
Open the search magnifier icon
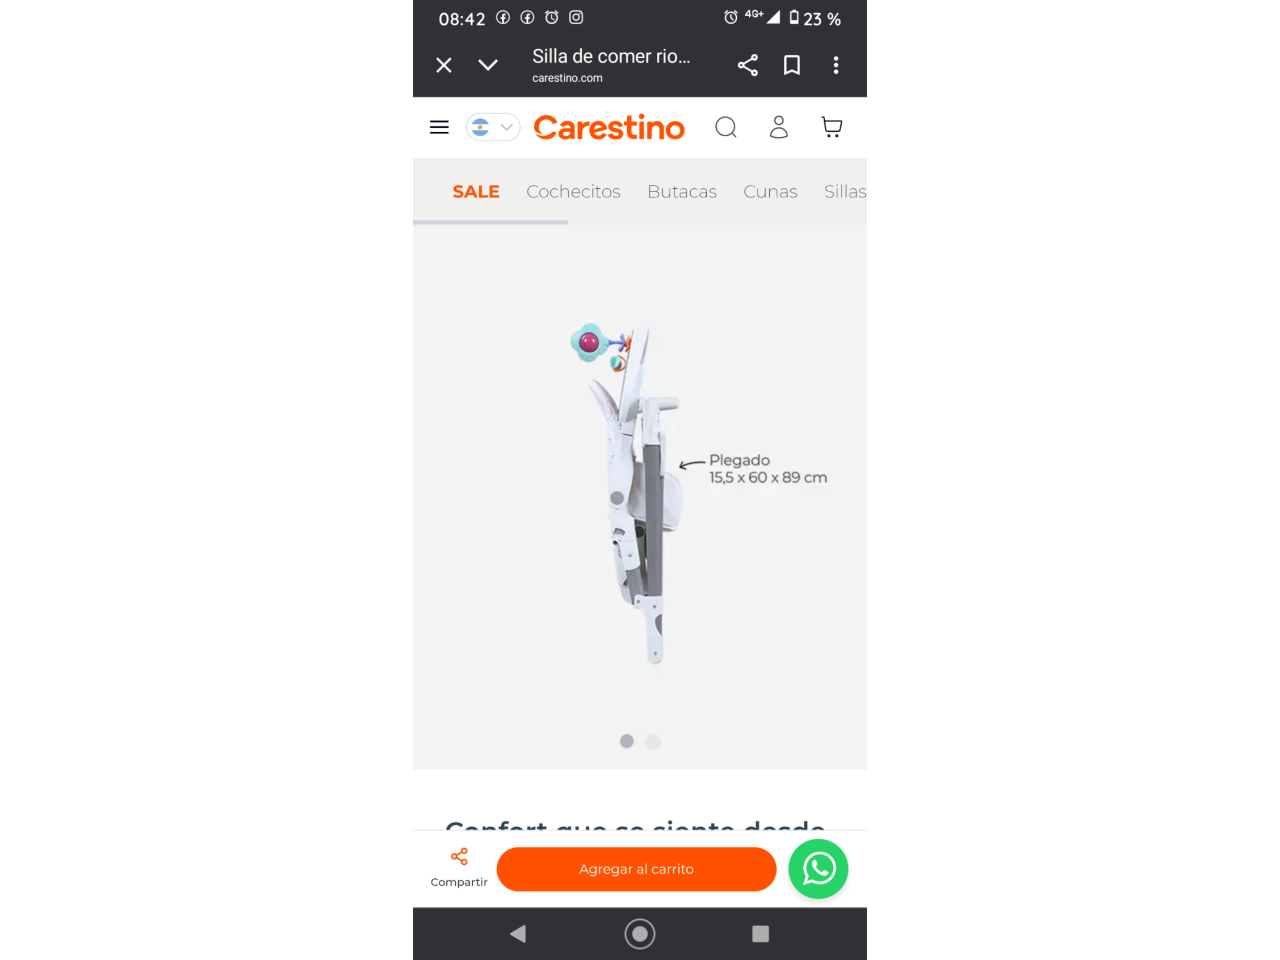click(x=726, y=127)
